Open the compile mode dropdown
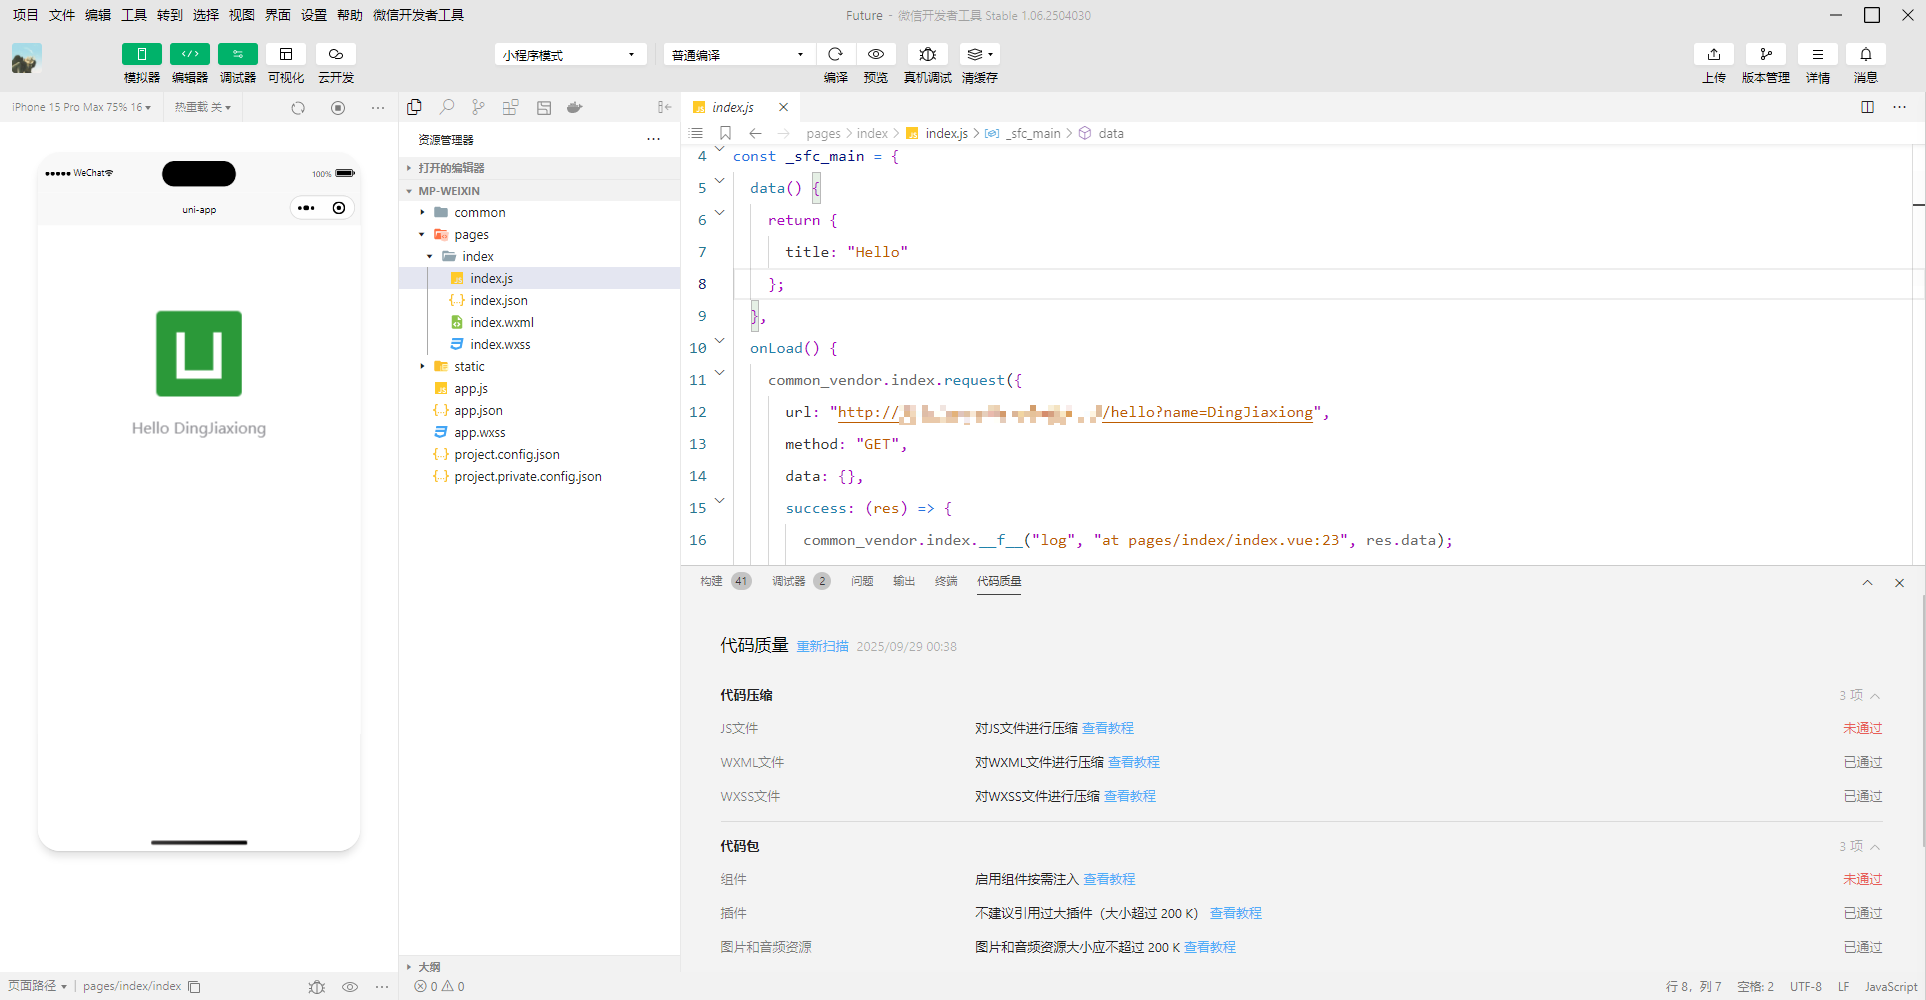Screen dimensions: 1926x1000 [738, 55]
